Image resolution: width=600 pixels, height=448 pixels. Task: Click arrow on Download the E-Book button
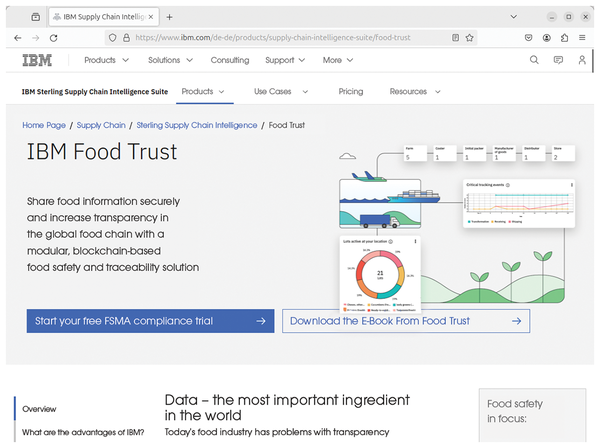pos(517,321)
